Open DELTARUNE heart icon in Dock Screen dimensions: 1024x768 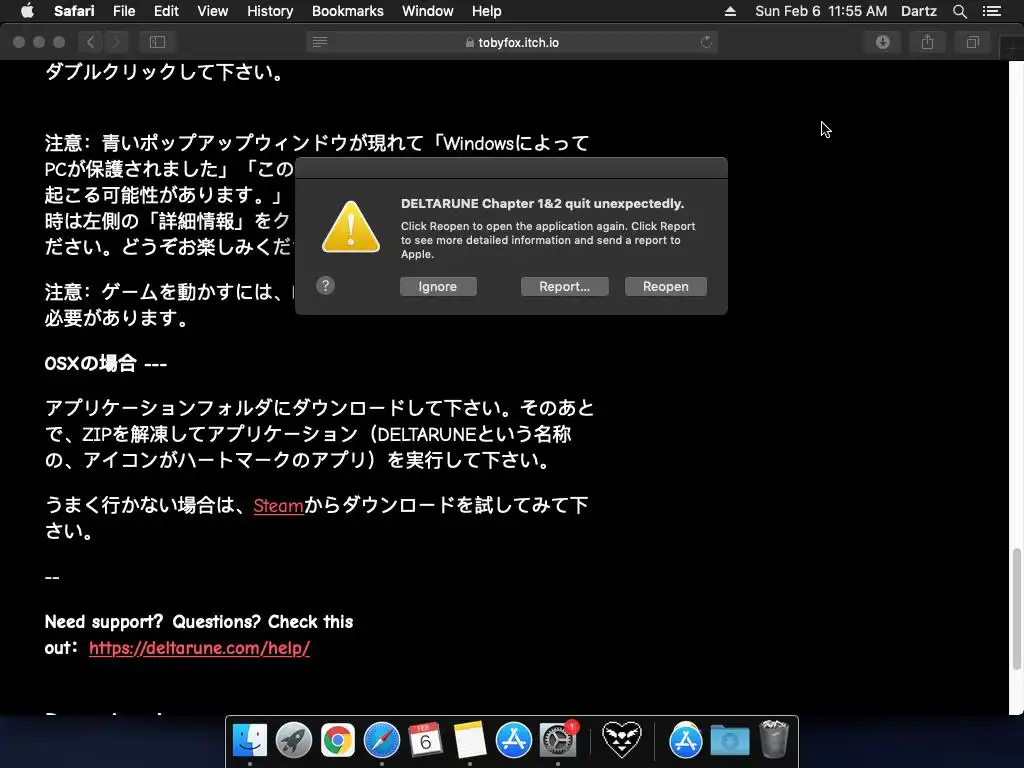pos(622,740)
